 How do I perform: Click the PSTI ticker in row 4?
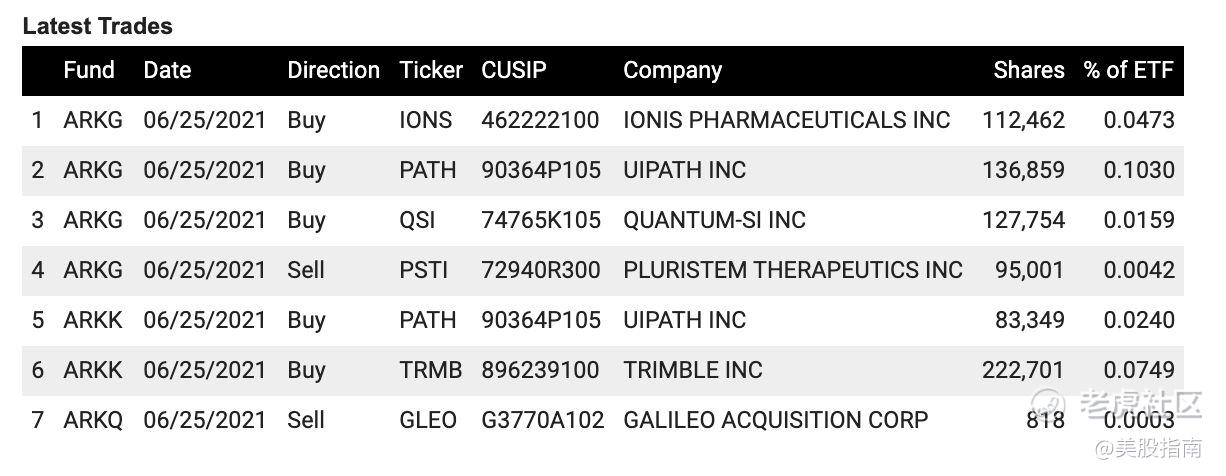pos(423,270)
